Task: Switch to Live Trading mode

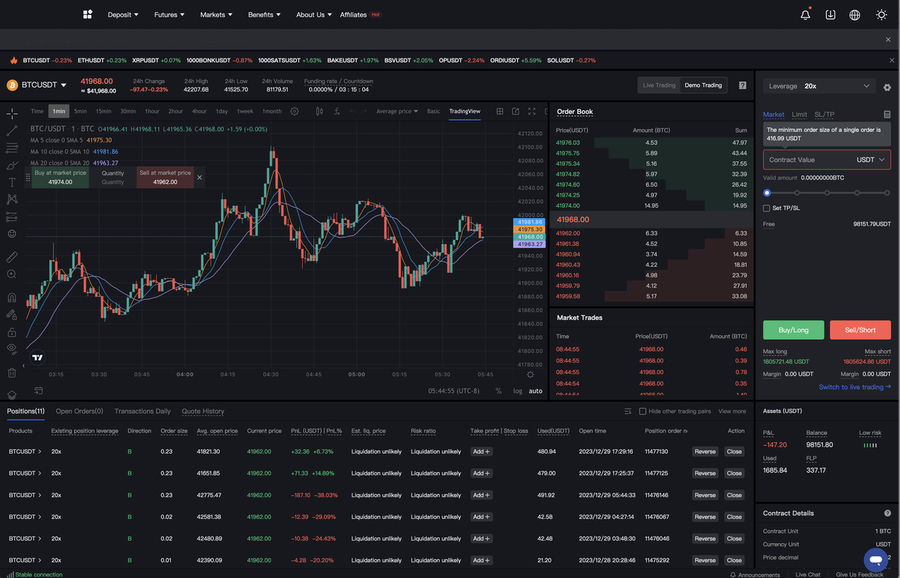Action: point(659,85)
